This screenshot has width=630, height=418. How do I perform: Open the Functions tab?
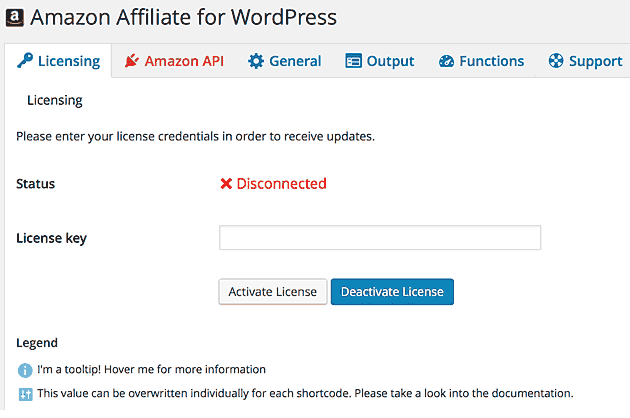[481, 61]
